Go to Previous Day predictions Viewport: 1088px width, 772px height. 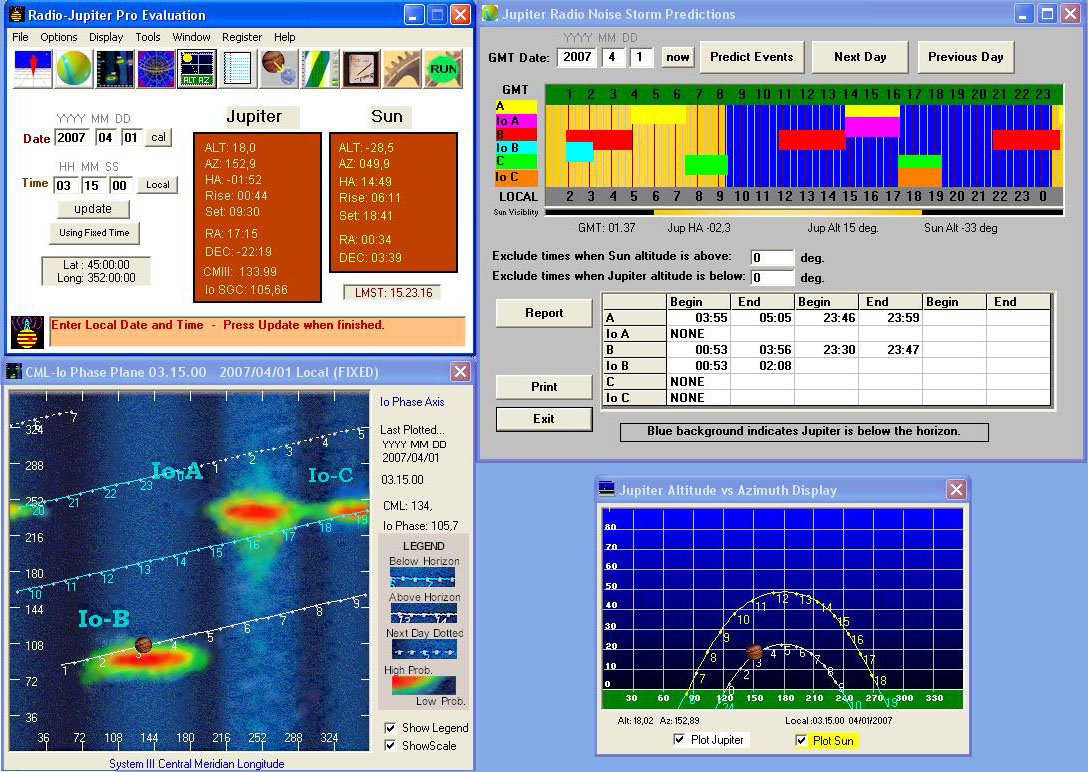pos(965,57)
